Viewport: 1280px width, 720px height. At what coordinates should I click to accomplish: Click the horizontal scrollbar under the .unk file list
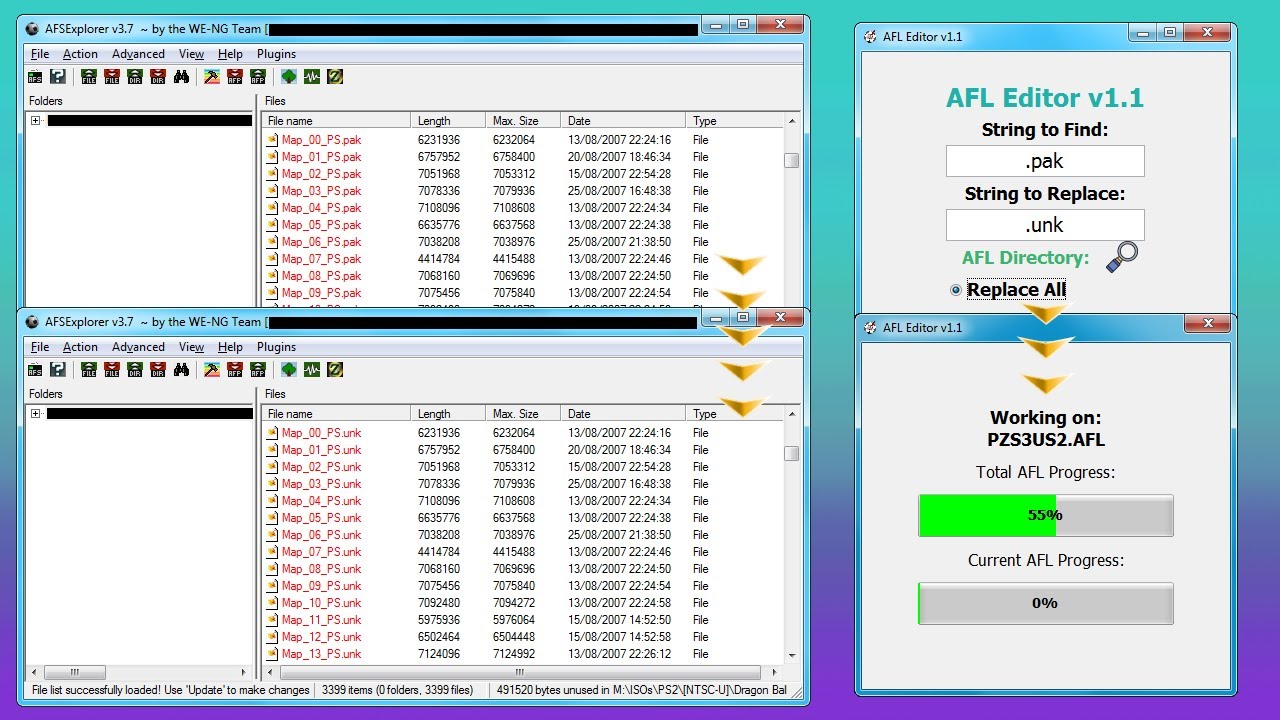520,672
